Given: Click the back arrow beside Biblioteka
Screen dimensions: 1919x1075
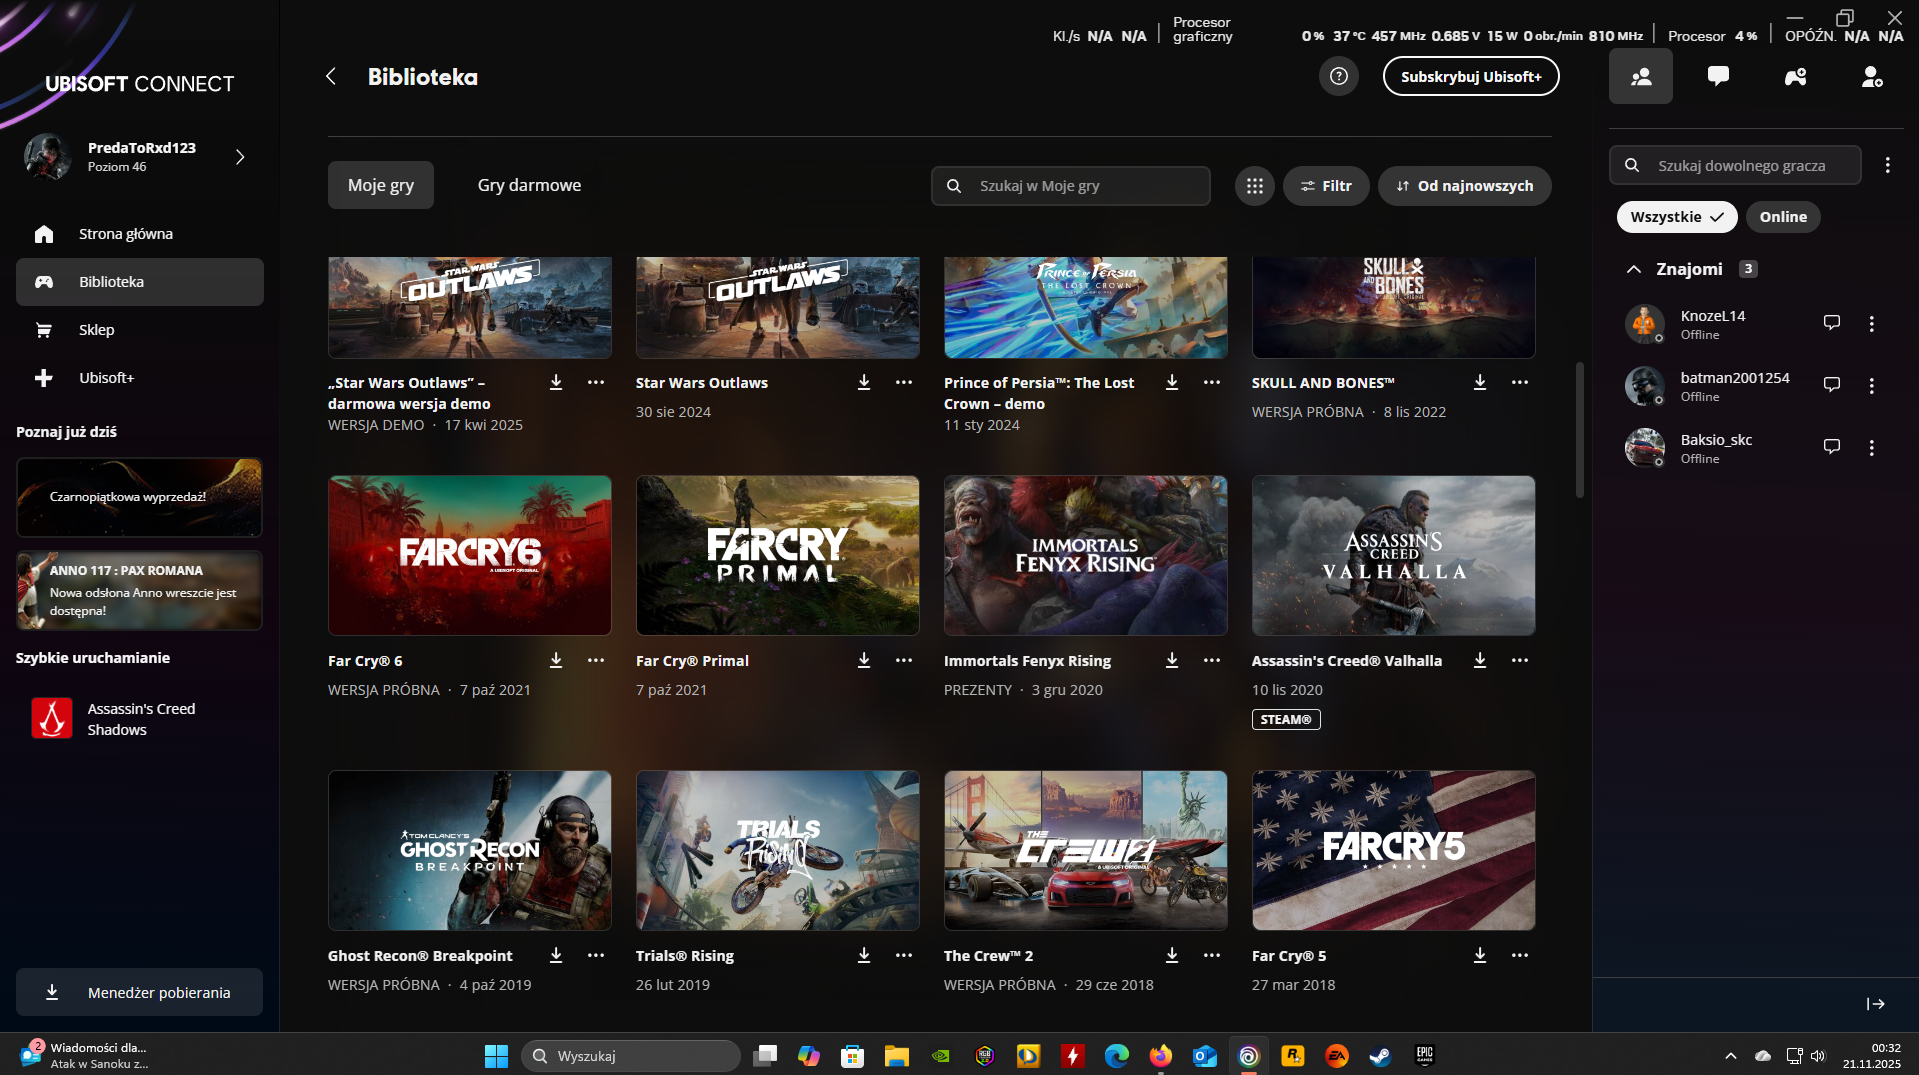Looking at the screenshot, I should coord(331,77).
